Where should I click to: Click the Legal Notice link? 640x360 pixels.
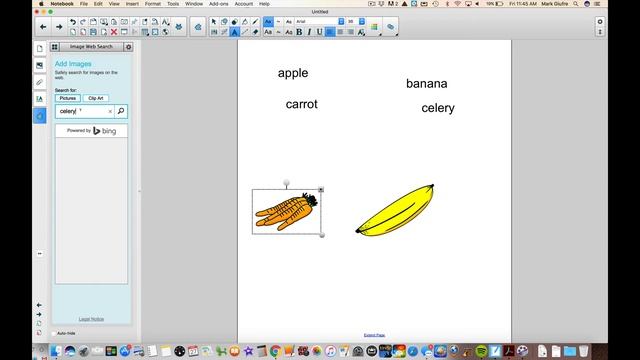click(x=91, y=319)
